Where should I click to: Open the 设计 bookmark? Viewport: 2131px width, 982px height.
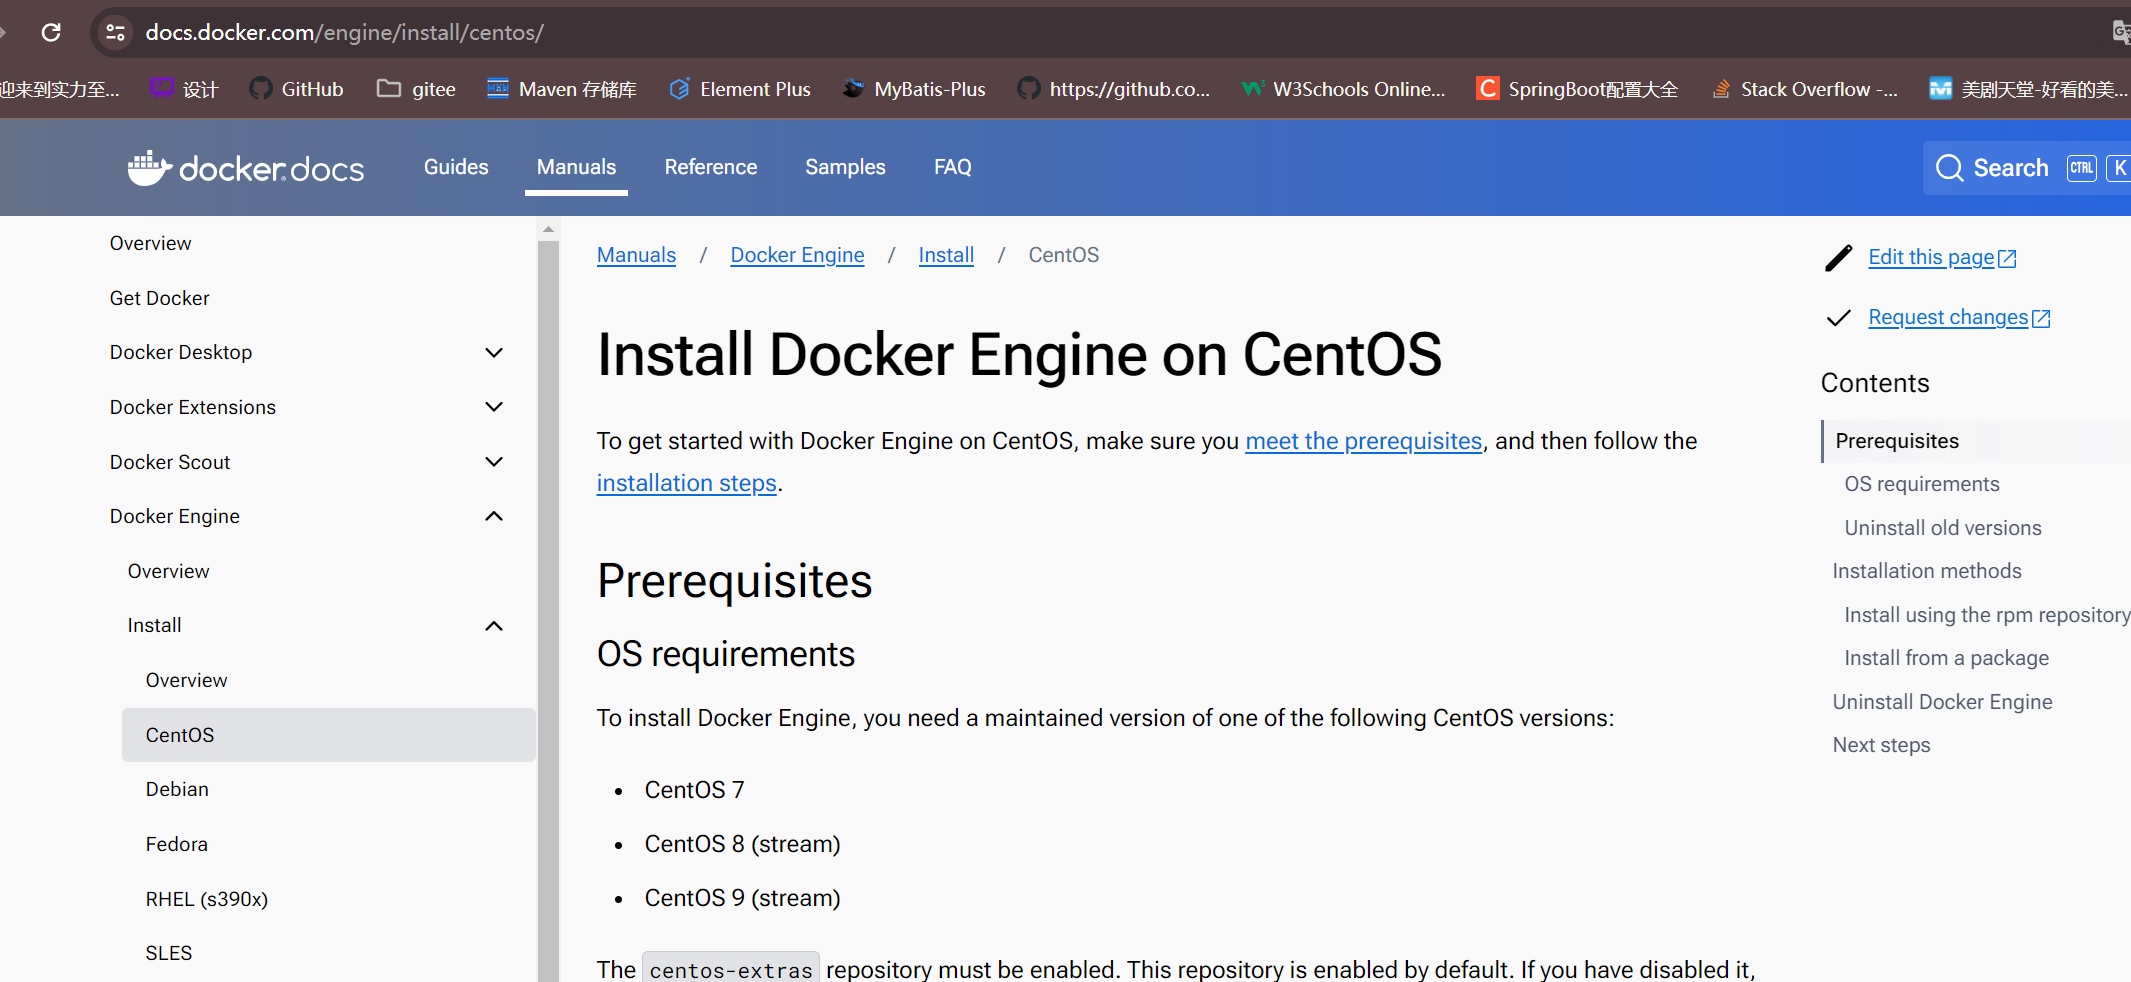(185, 89)
